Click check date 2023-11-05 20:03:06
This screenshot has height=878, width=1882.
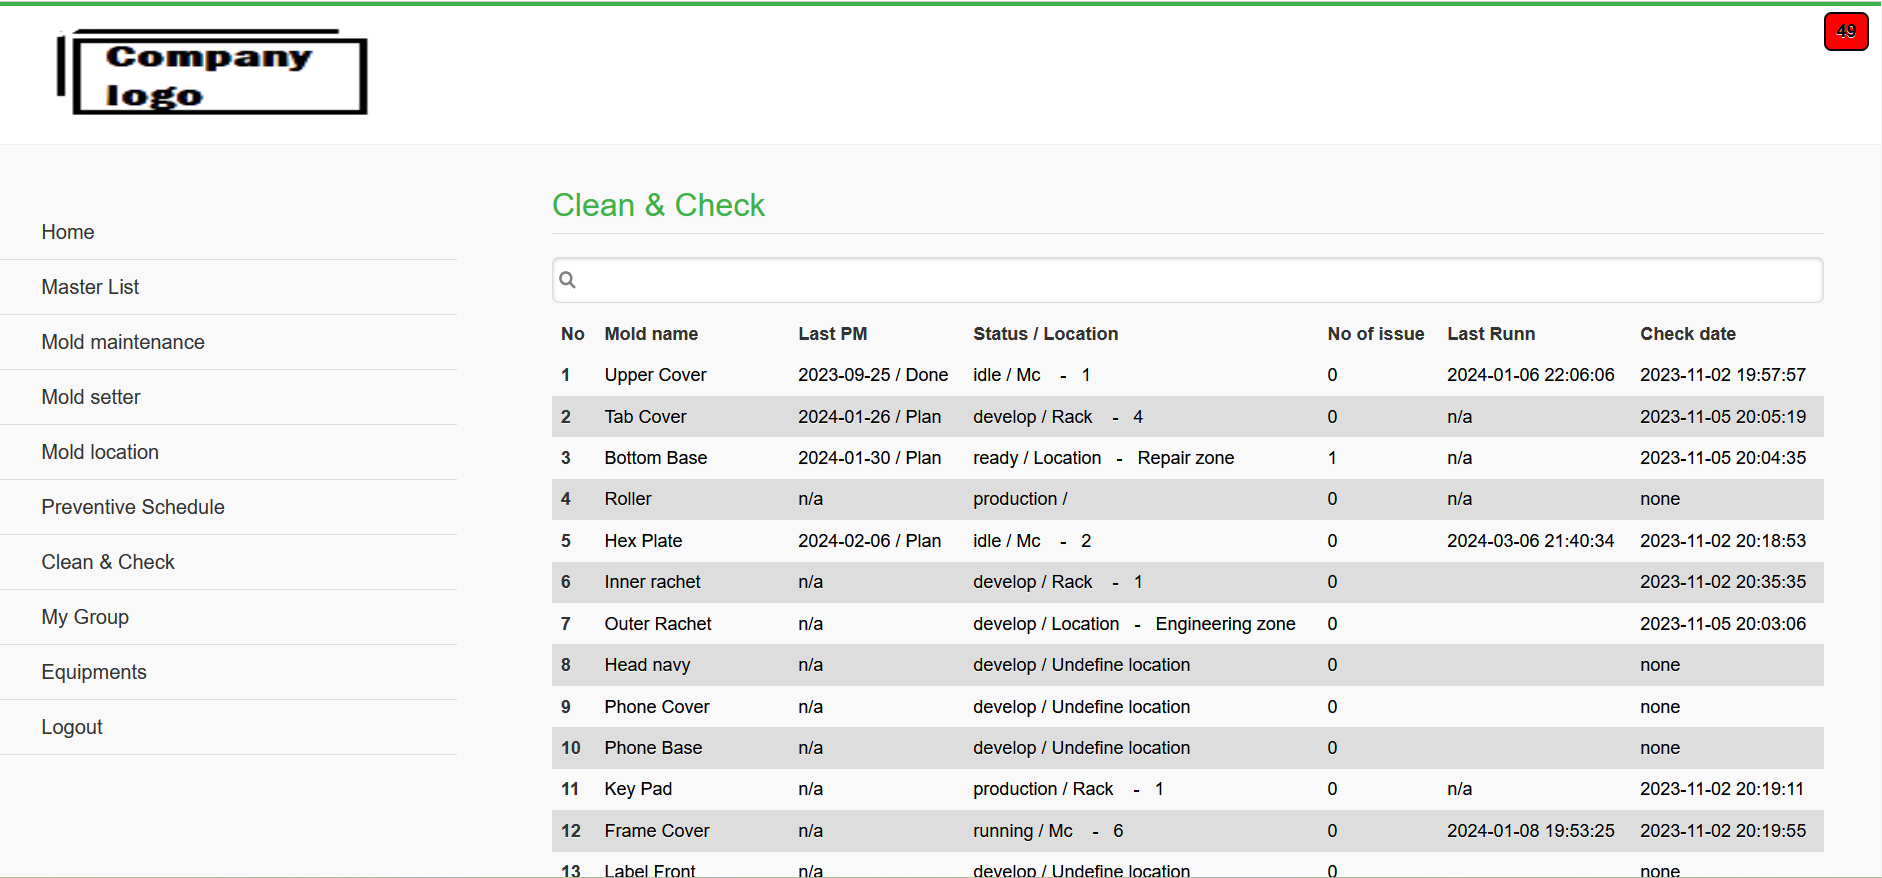(1723, 624)
